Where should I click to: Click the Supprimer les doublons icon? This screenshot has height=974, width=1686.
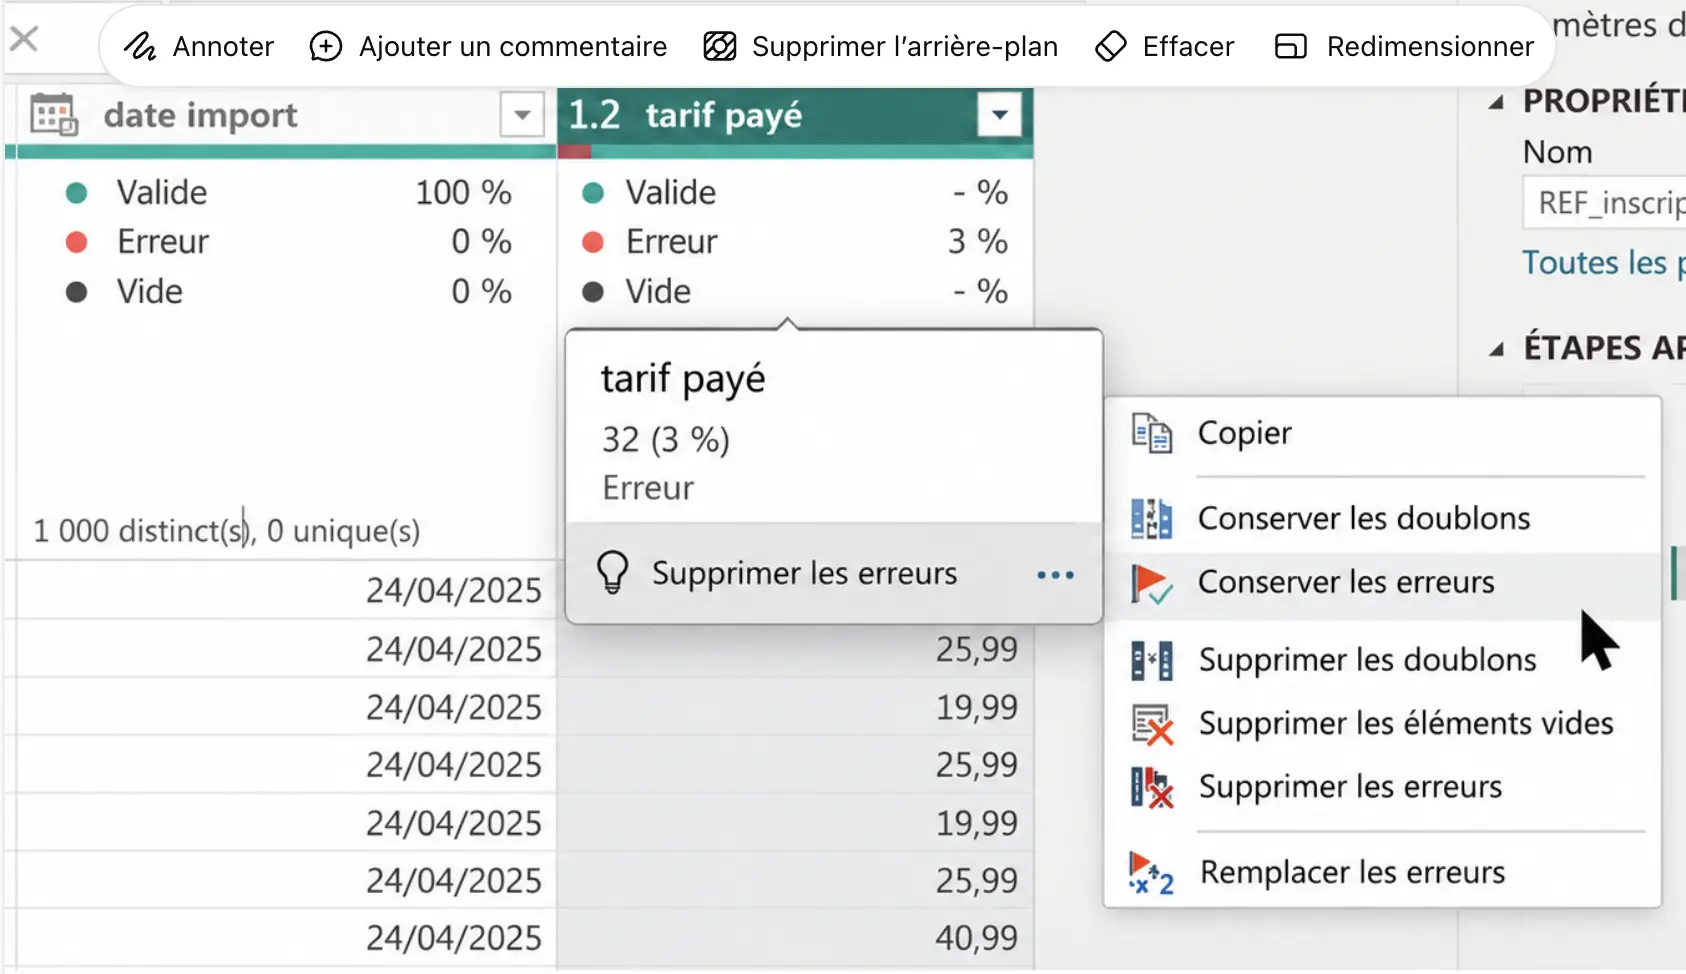[x=1151, y=661]
